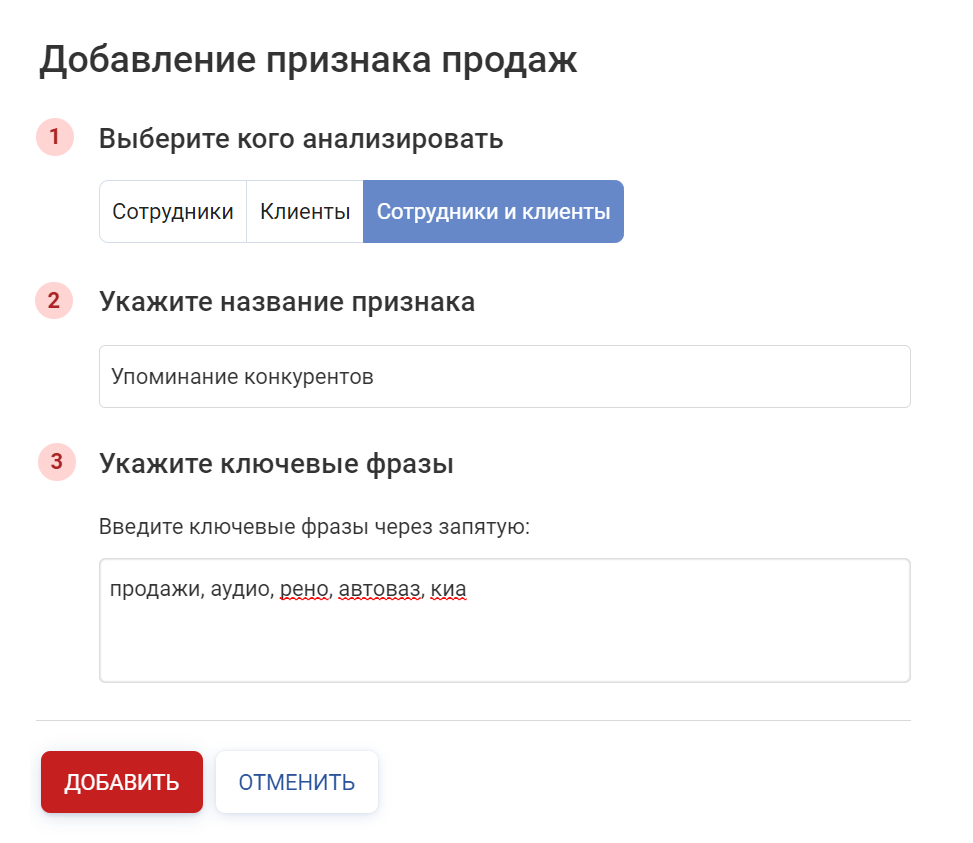Click the word продажи in key phrases
This screenshot has width=973, height=843.
click(157, 590)
